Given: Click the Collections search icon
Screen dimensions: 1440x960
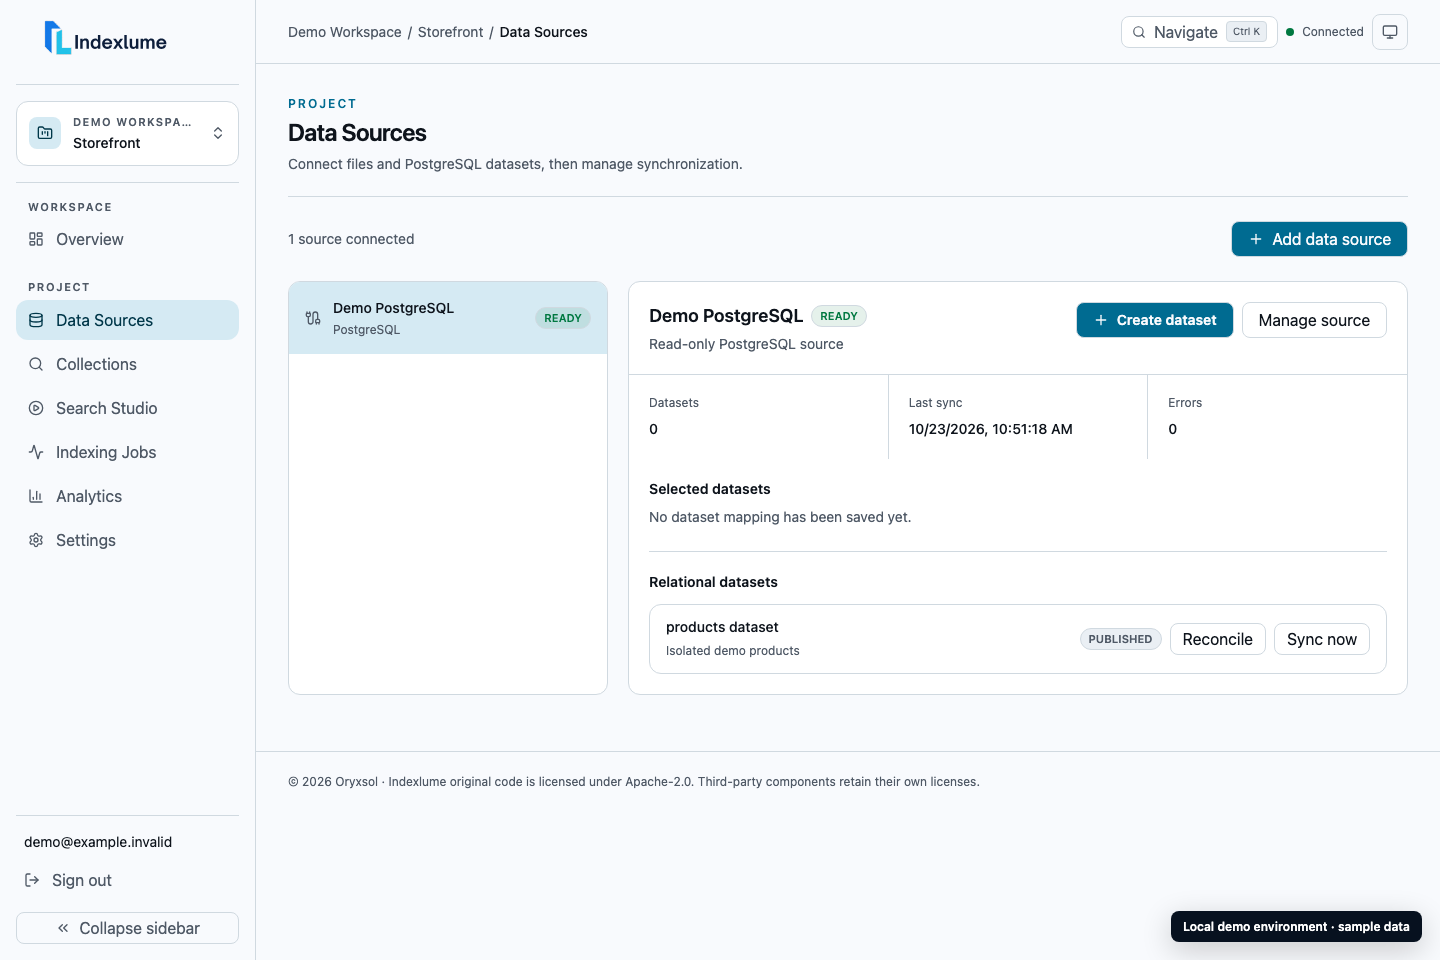Looking at the screenshot, I should pos(36,364).
